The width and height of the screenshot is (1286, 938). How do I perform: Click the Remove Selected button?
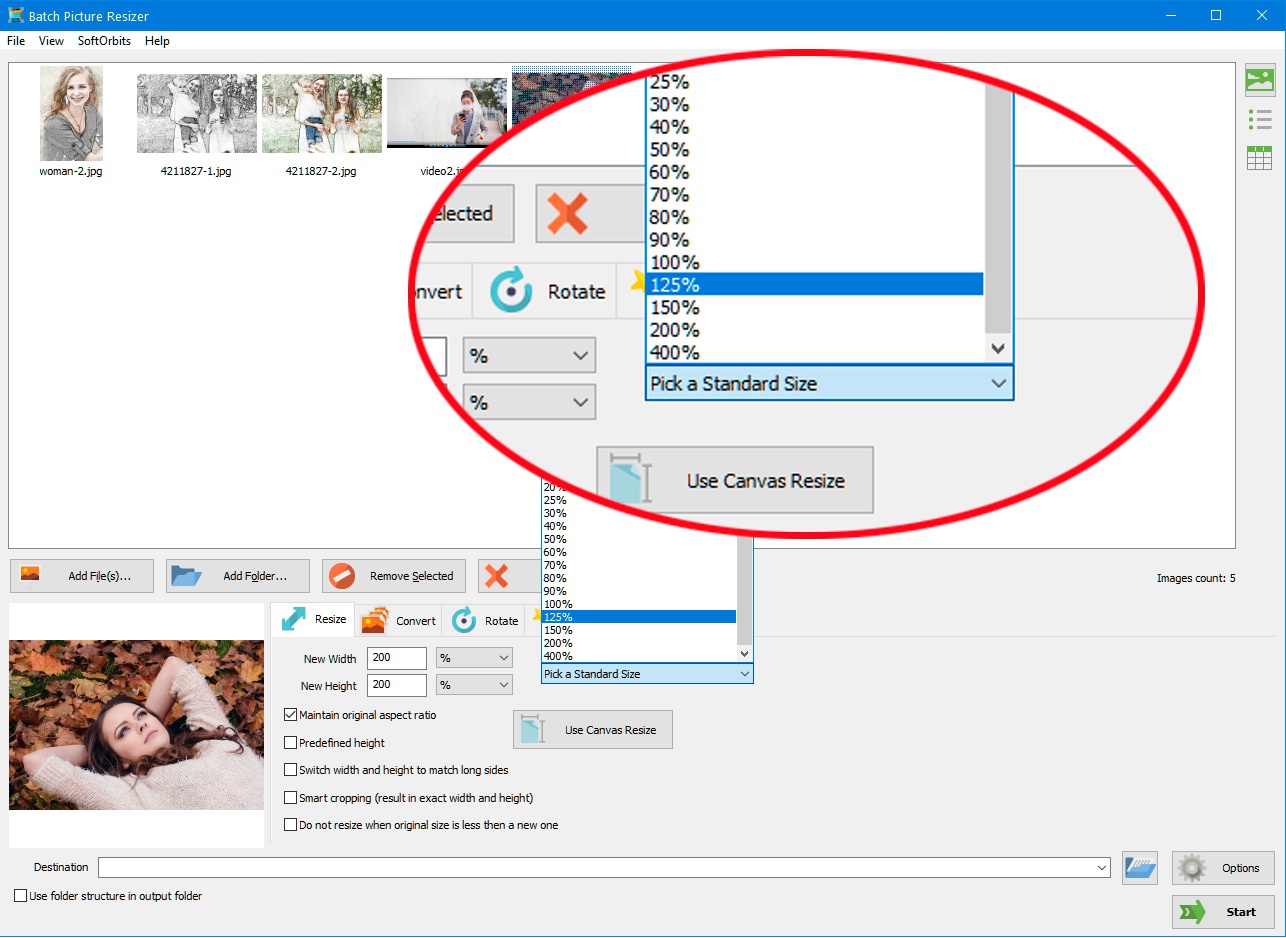[394, 576]
